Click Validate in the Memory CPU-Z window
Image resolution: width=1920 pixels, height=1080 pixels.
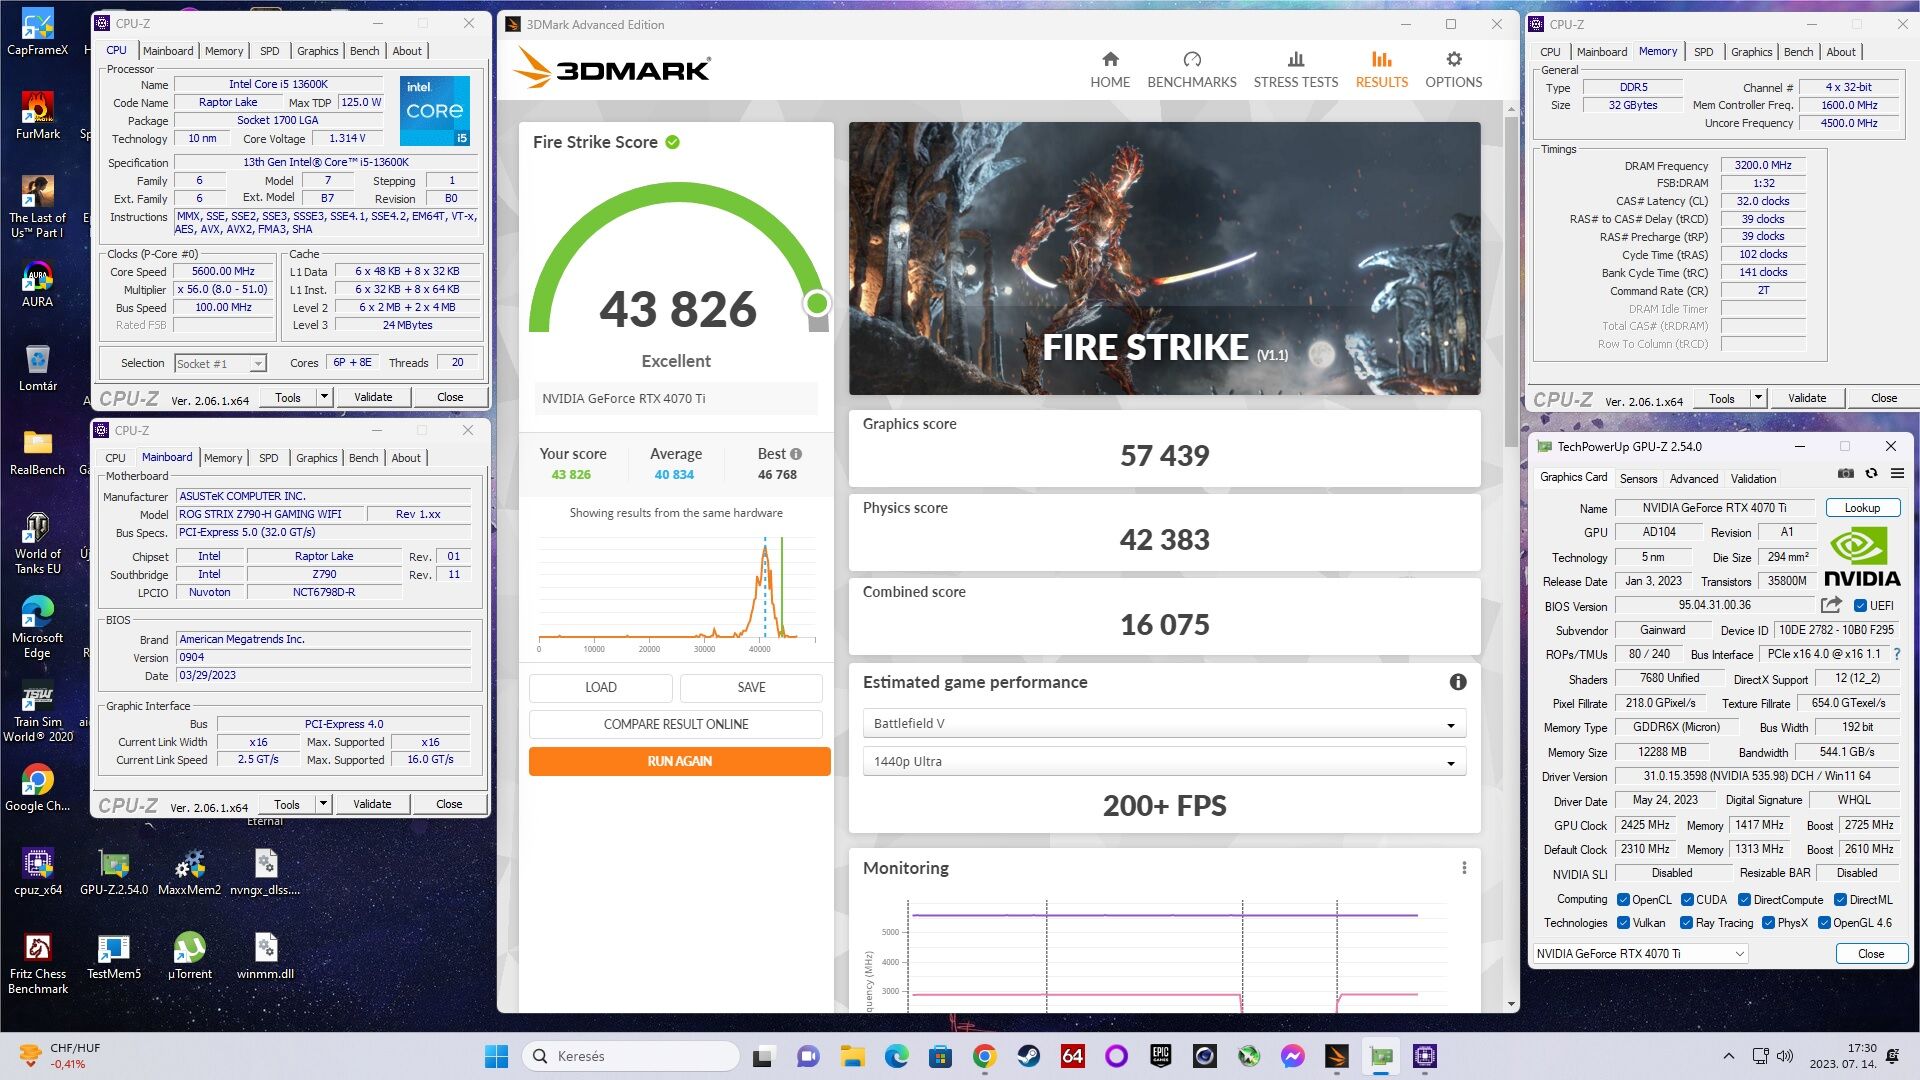1807,398
